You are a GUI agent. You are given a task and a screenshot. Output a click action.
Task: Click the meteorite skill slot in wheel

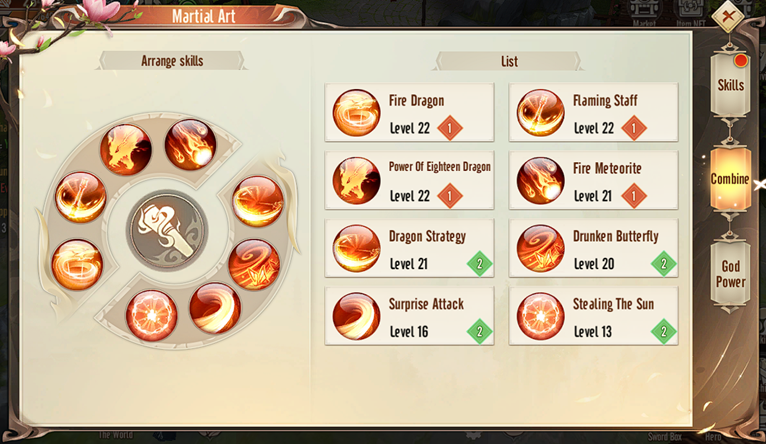point(191,145)
